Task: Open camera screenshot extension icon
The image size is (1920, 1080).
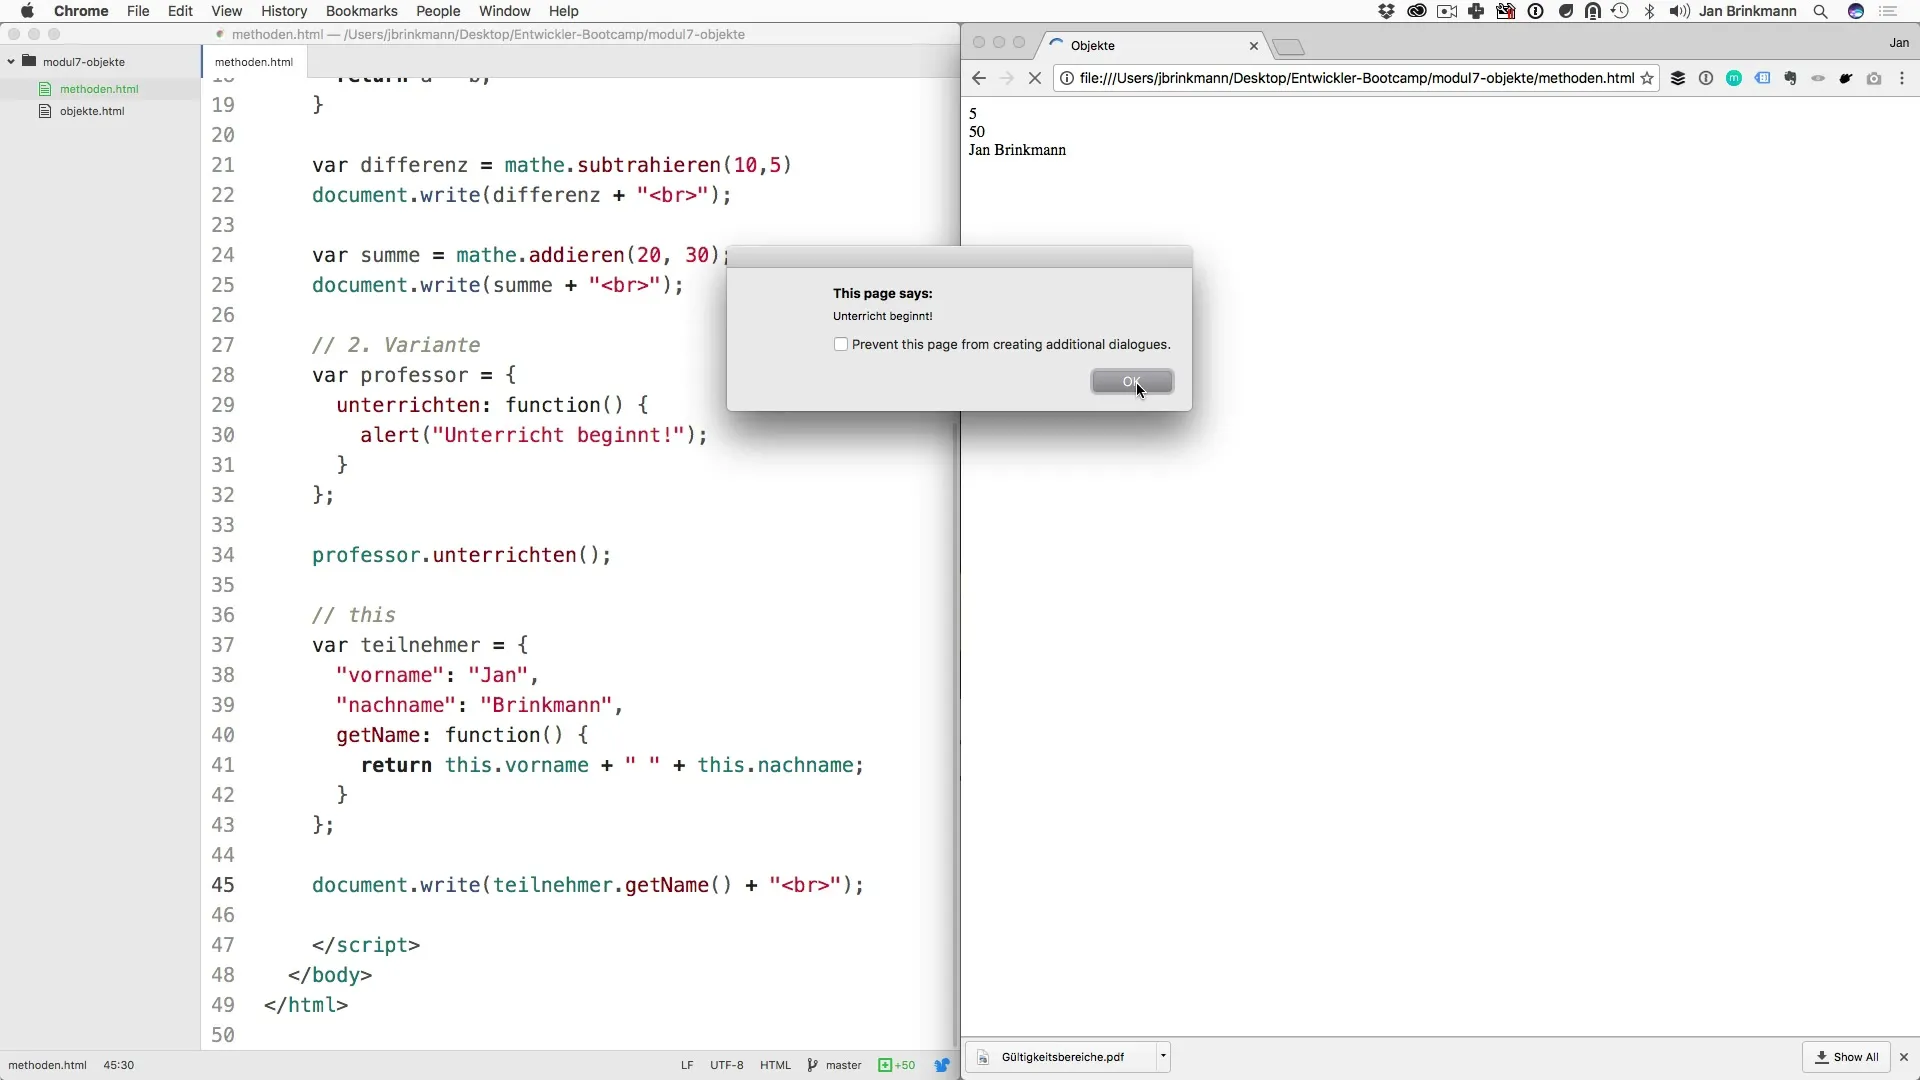Action: pyautogui.click(x=1874, y=78)
